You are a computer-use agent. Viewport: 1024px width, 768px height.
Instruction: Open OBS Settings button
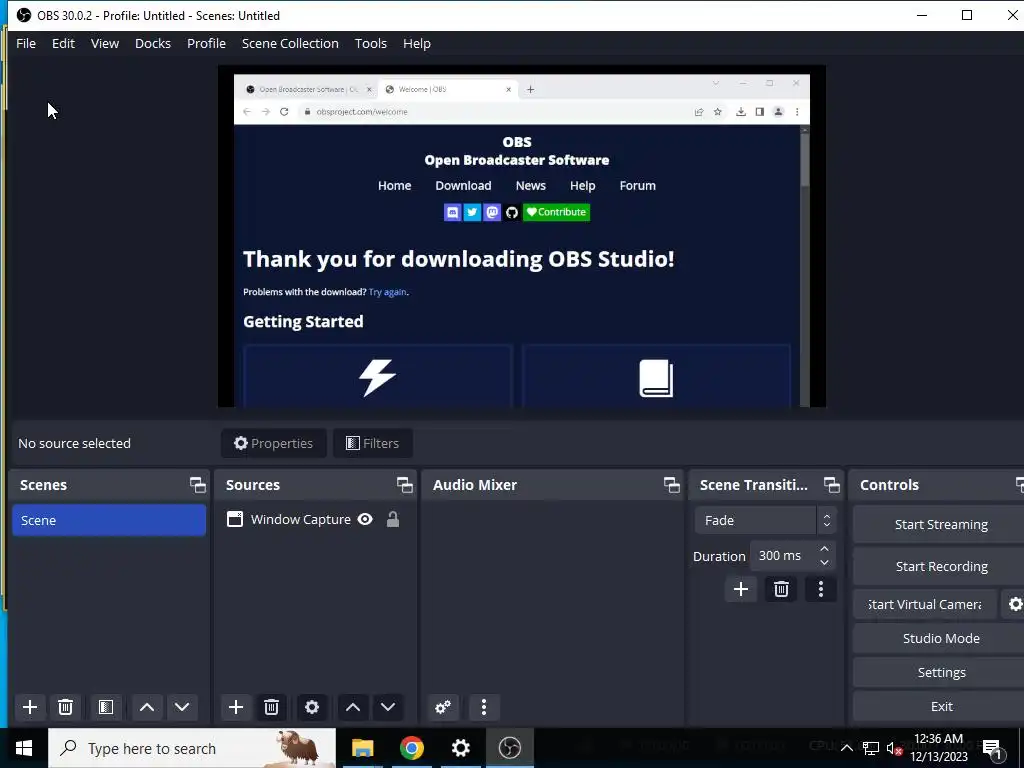(939, 673)
